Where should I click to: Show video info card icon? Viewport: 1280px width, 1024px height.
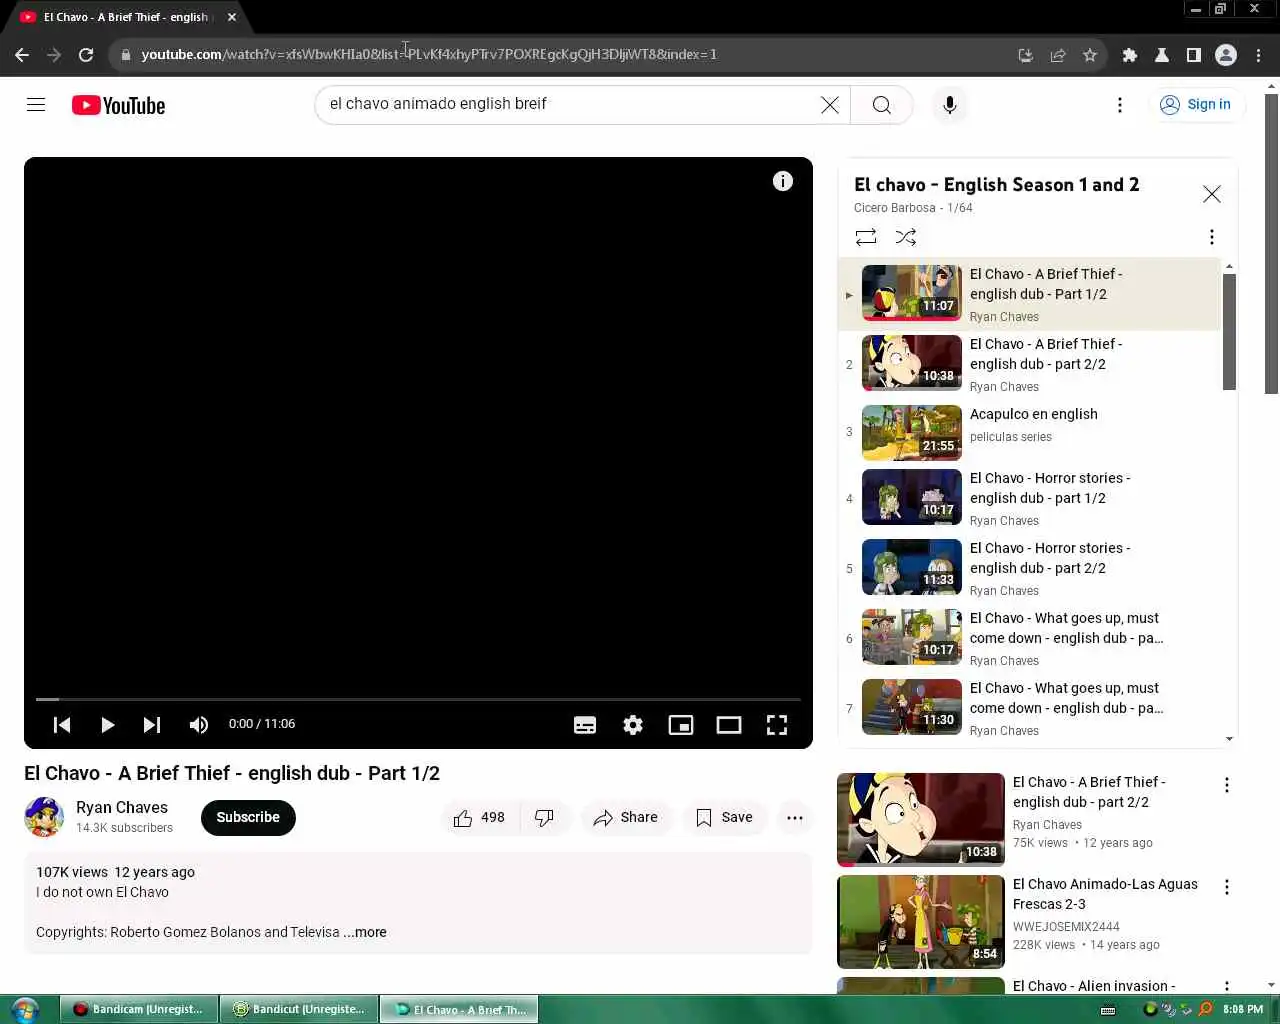(x=783, y=181)
